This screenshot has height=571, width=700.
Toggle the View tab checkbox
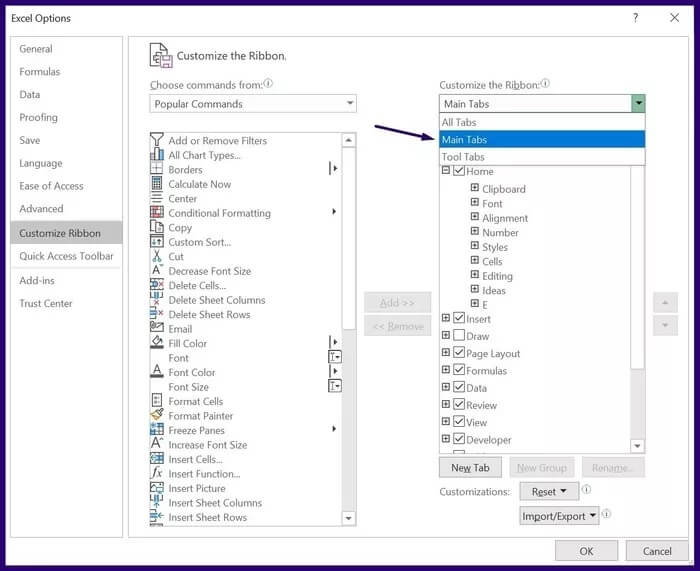click(459, 421)
